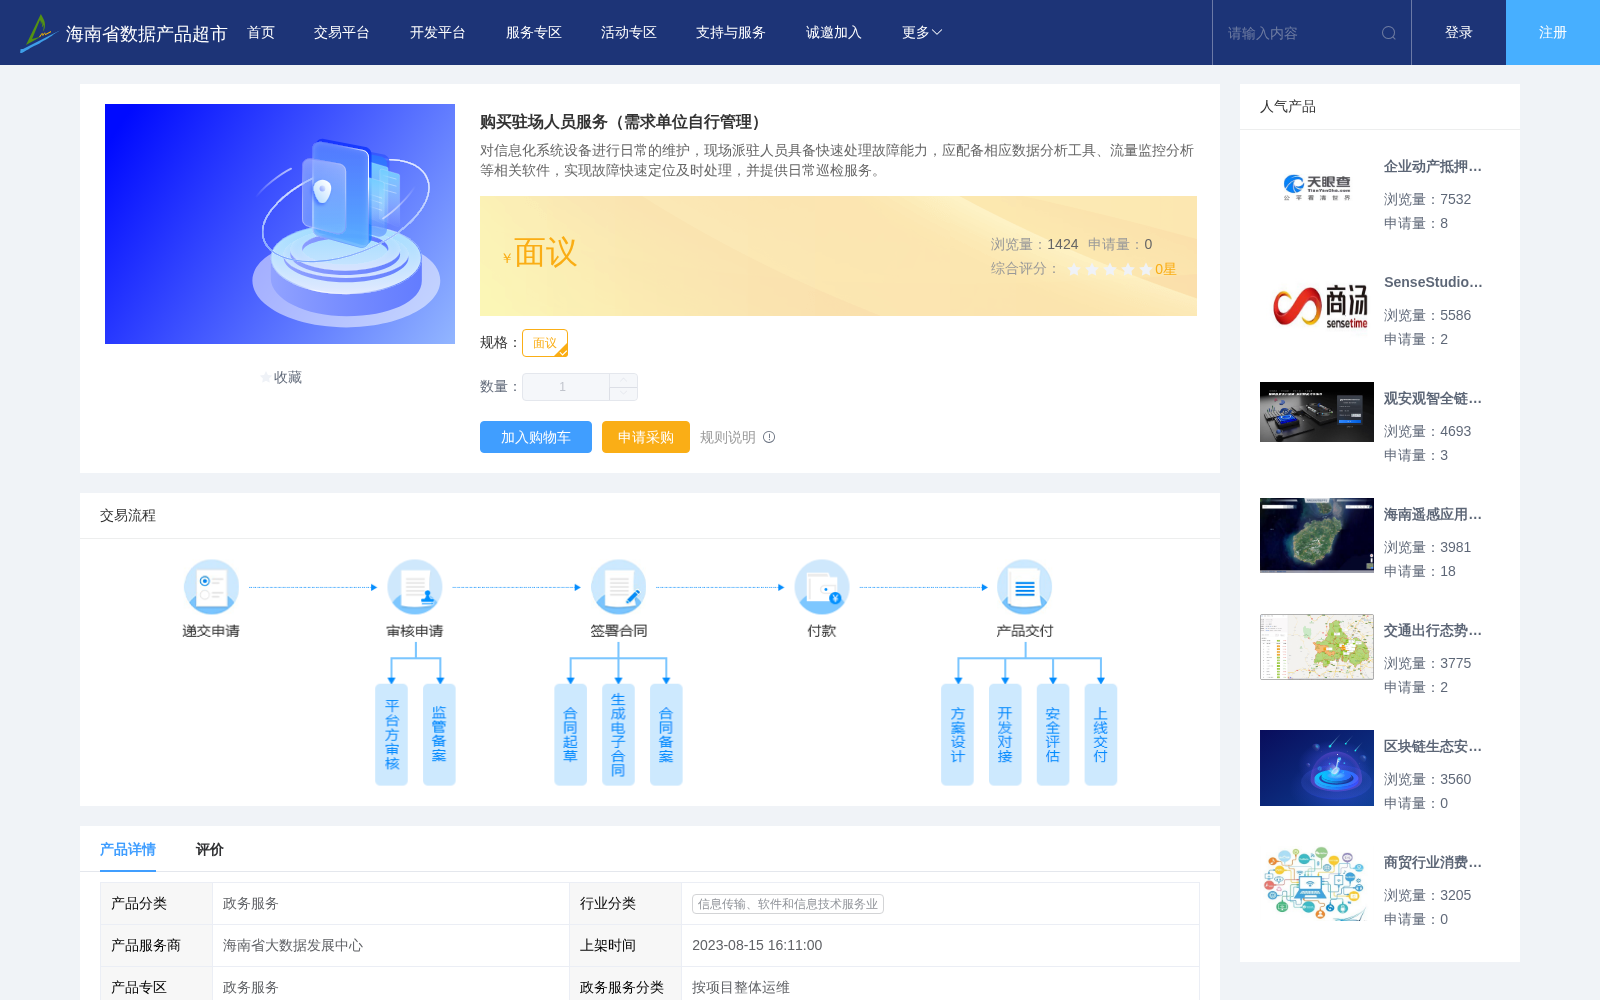This screenshot has width=1600, height=1000.
Task: Click the 收藏 star icon
Action: (265, 378)
